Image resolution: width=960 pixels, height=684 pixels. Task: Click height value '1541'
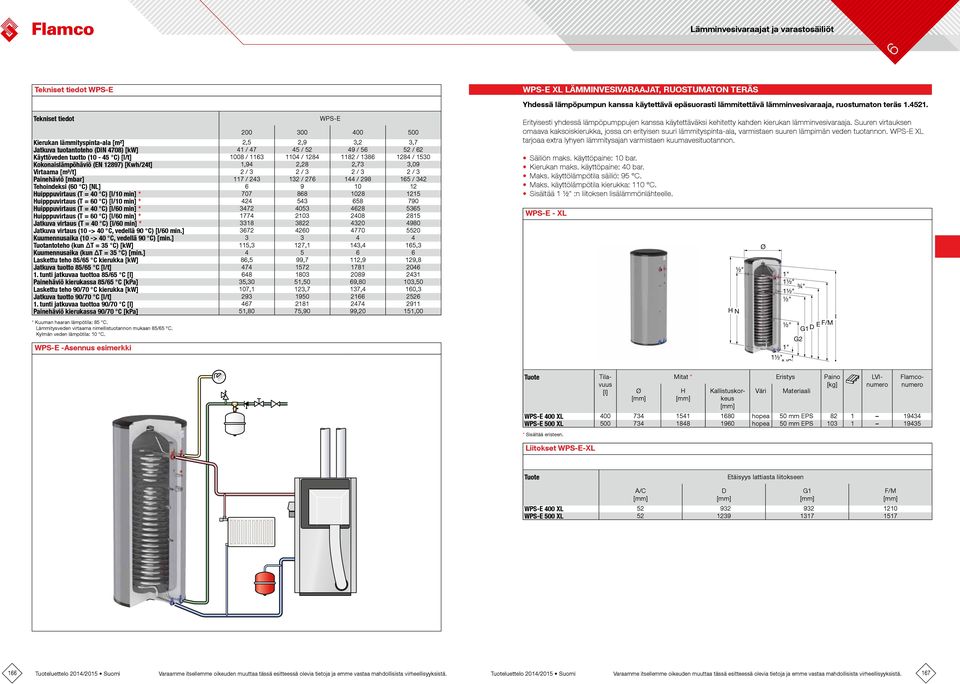[x=683, y=416]
